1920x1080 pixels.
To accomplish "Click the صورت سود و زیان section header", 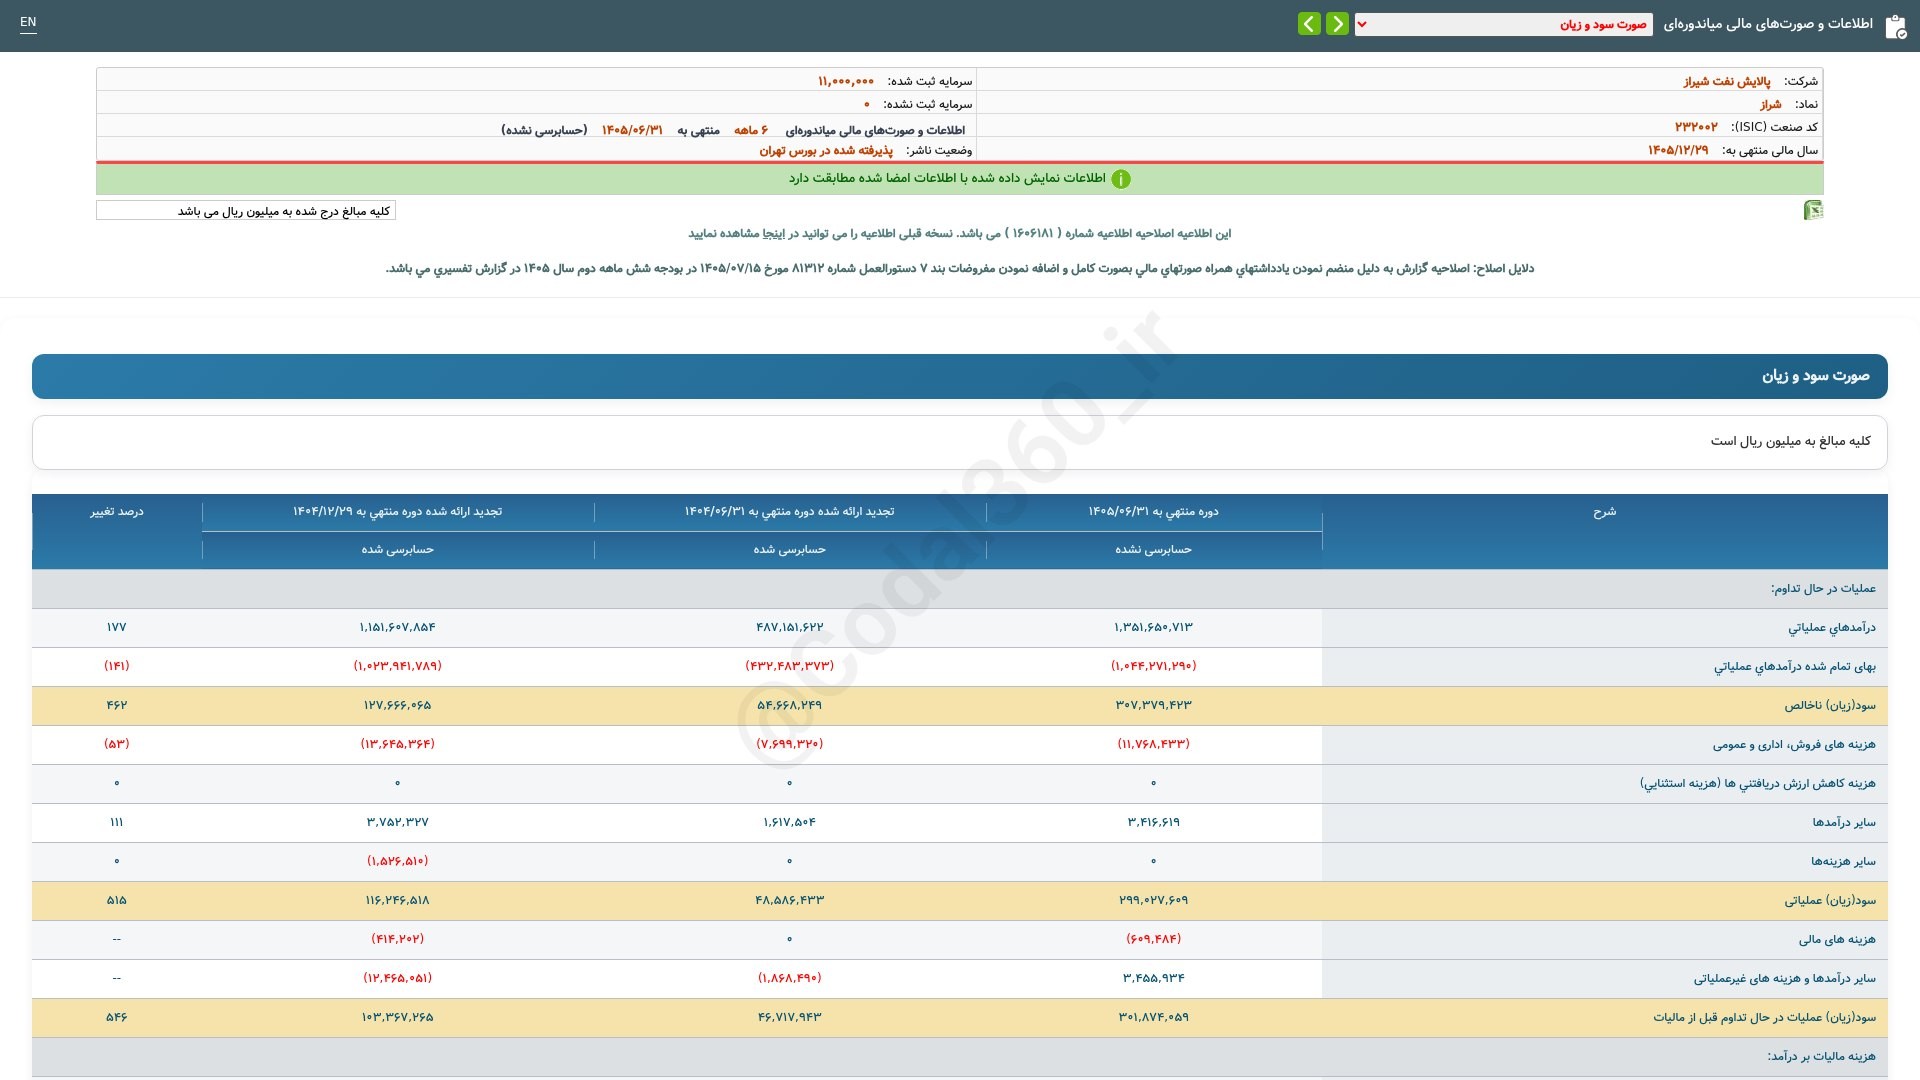I will pos(960,376).
